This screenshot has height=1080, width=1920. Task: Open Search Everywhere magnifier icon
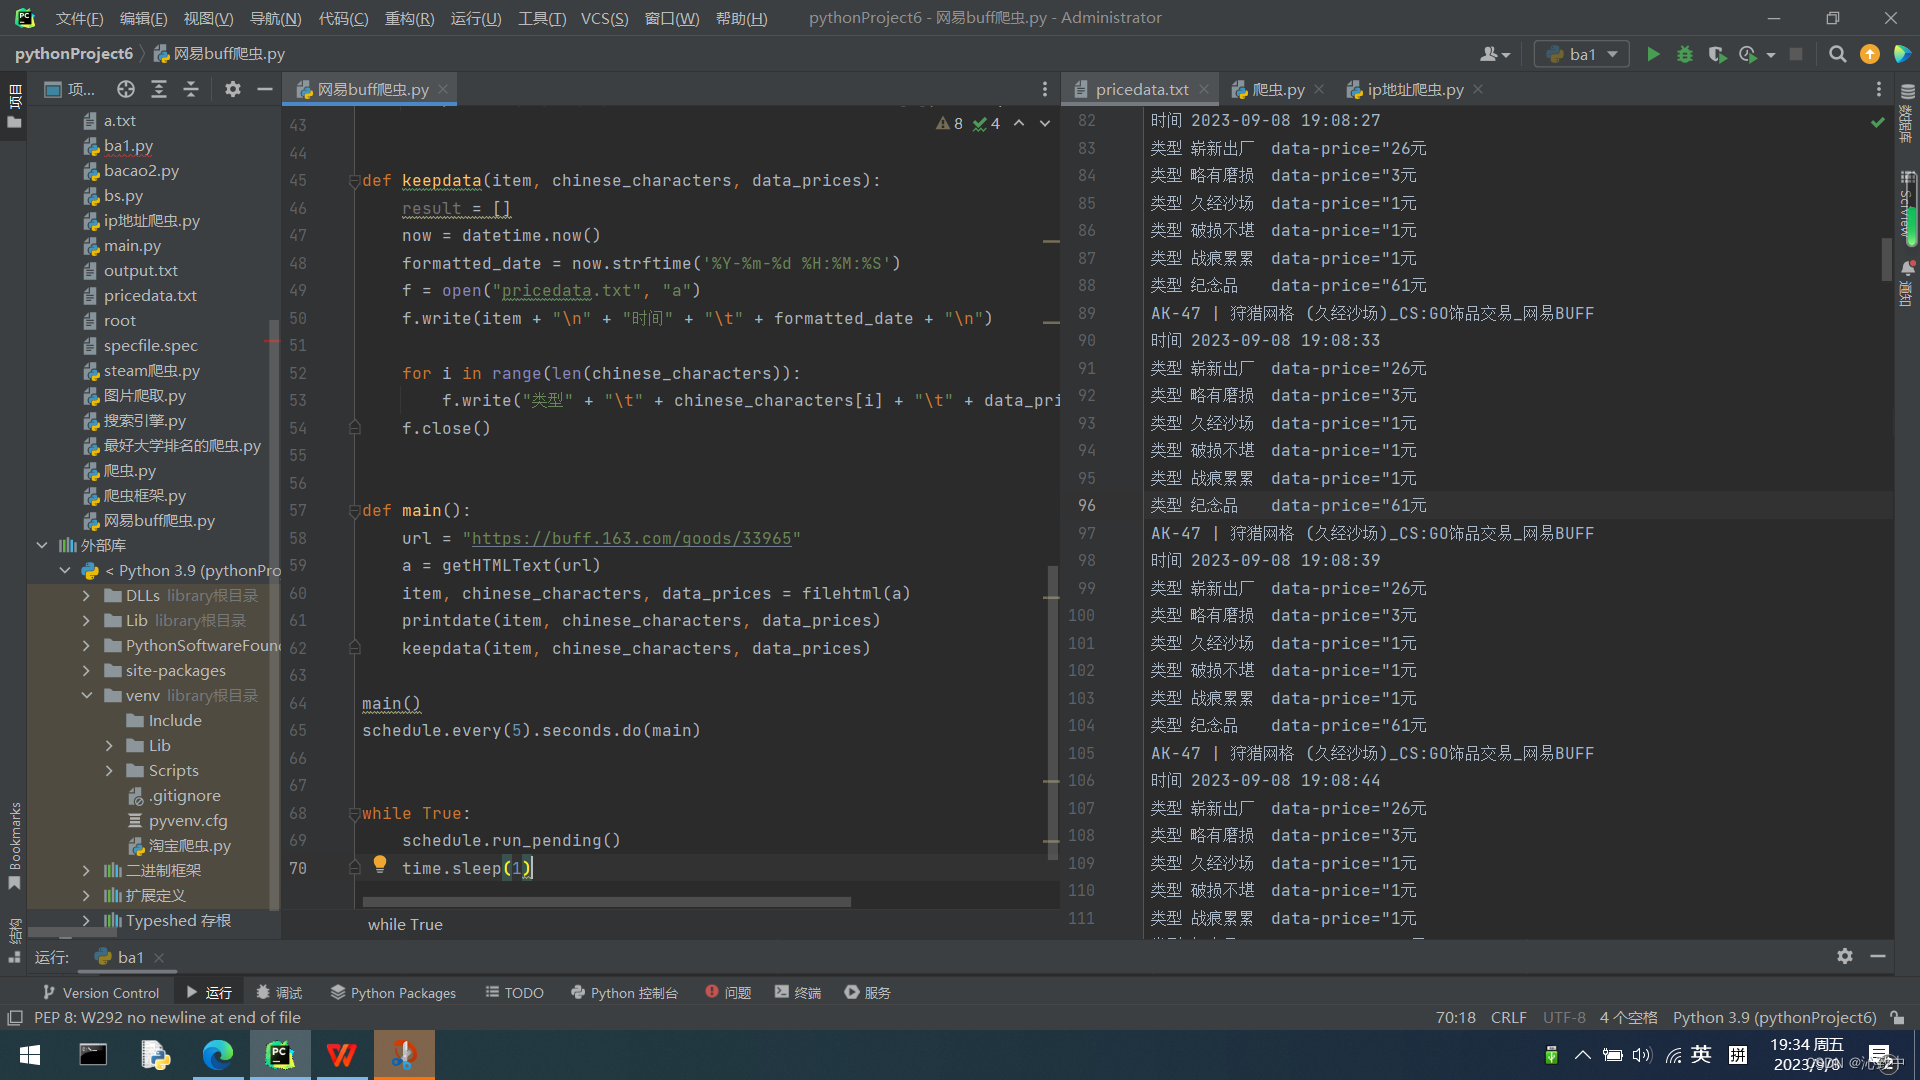(x=1837, y=54)
